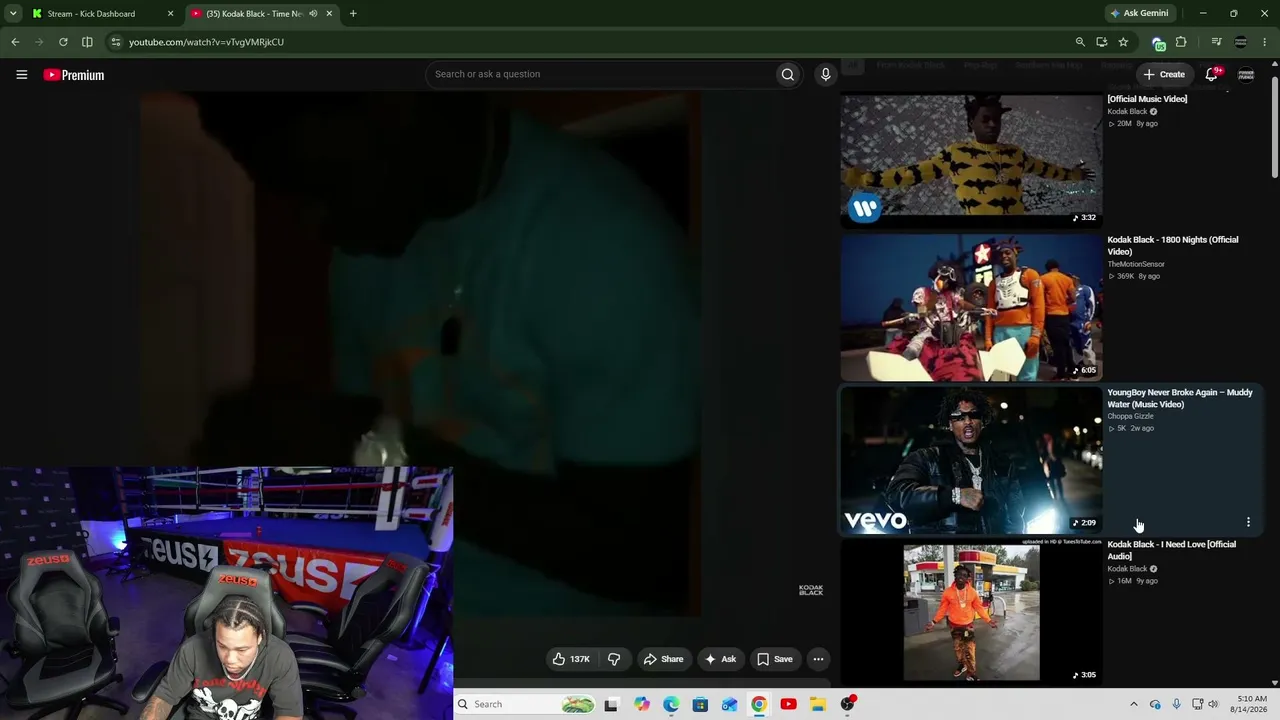Share the current video
The width and height of the screenshot is (1280, 720).
664,659
